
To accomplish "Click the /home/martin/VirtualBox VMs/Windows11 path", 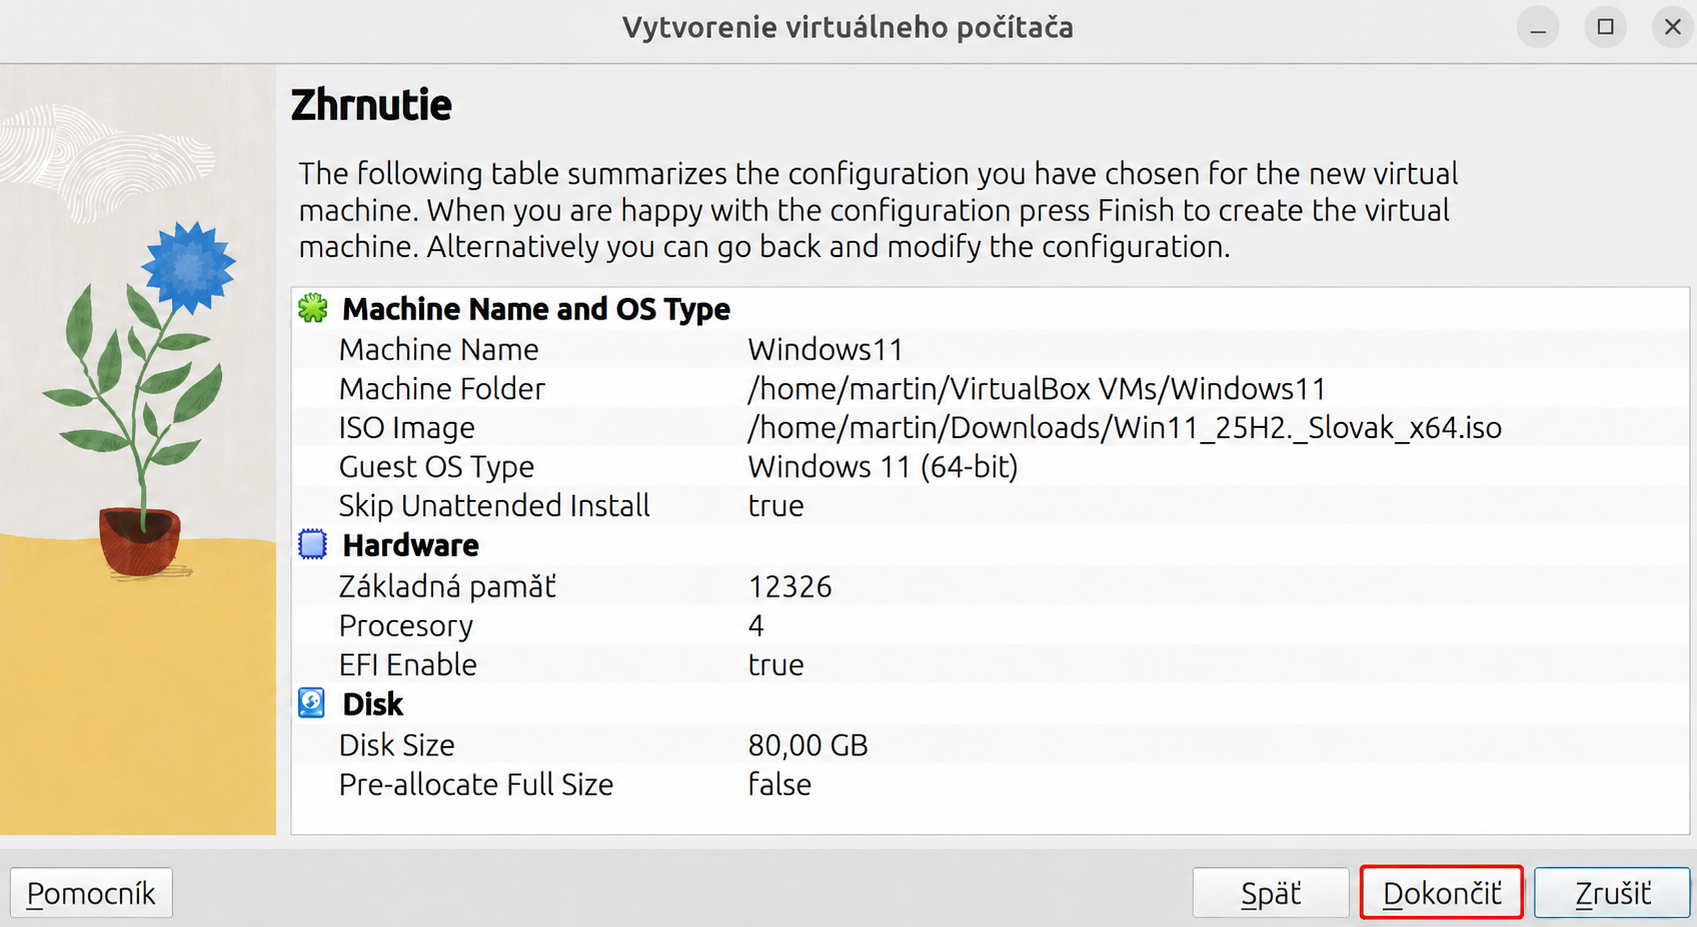I will 1037,388.
